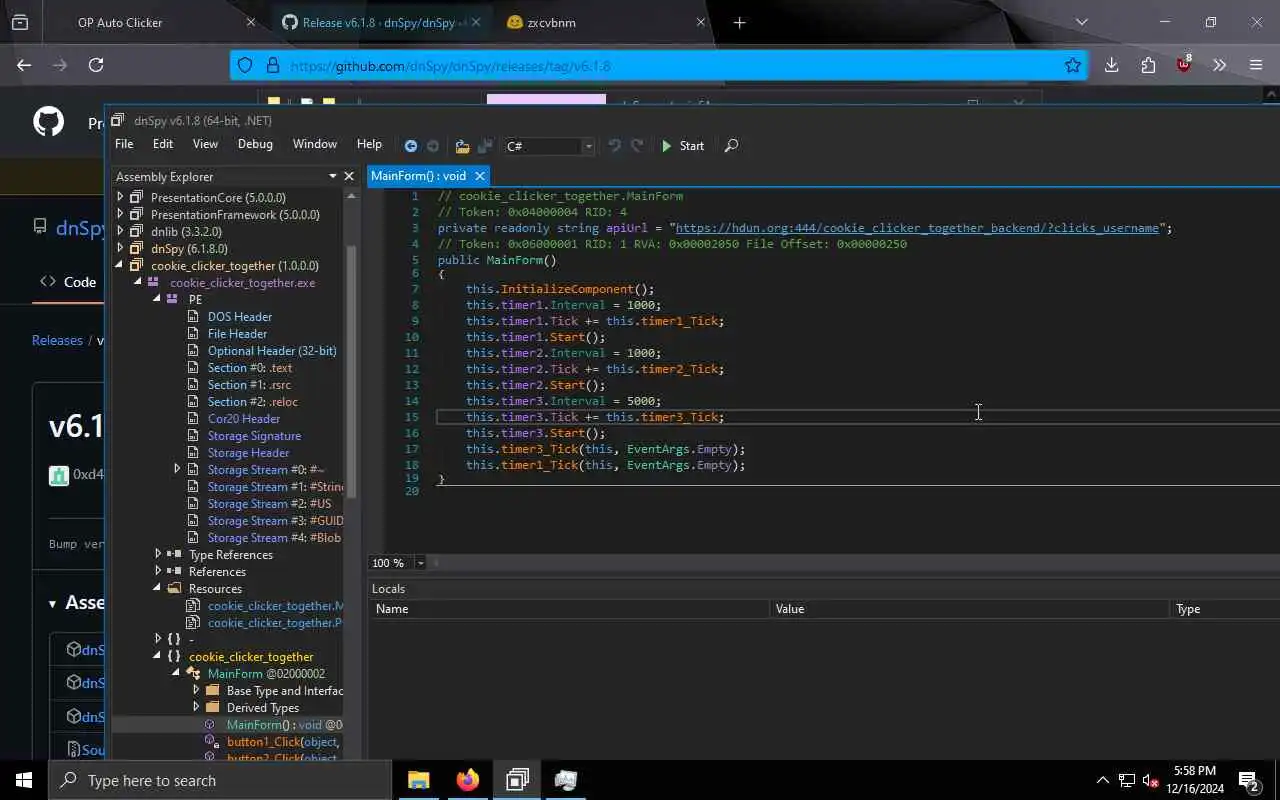Select Section #2: .reloc

pos(253,402)
